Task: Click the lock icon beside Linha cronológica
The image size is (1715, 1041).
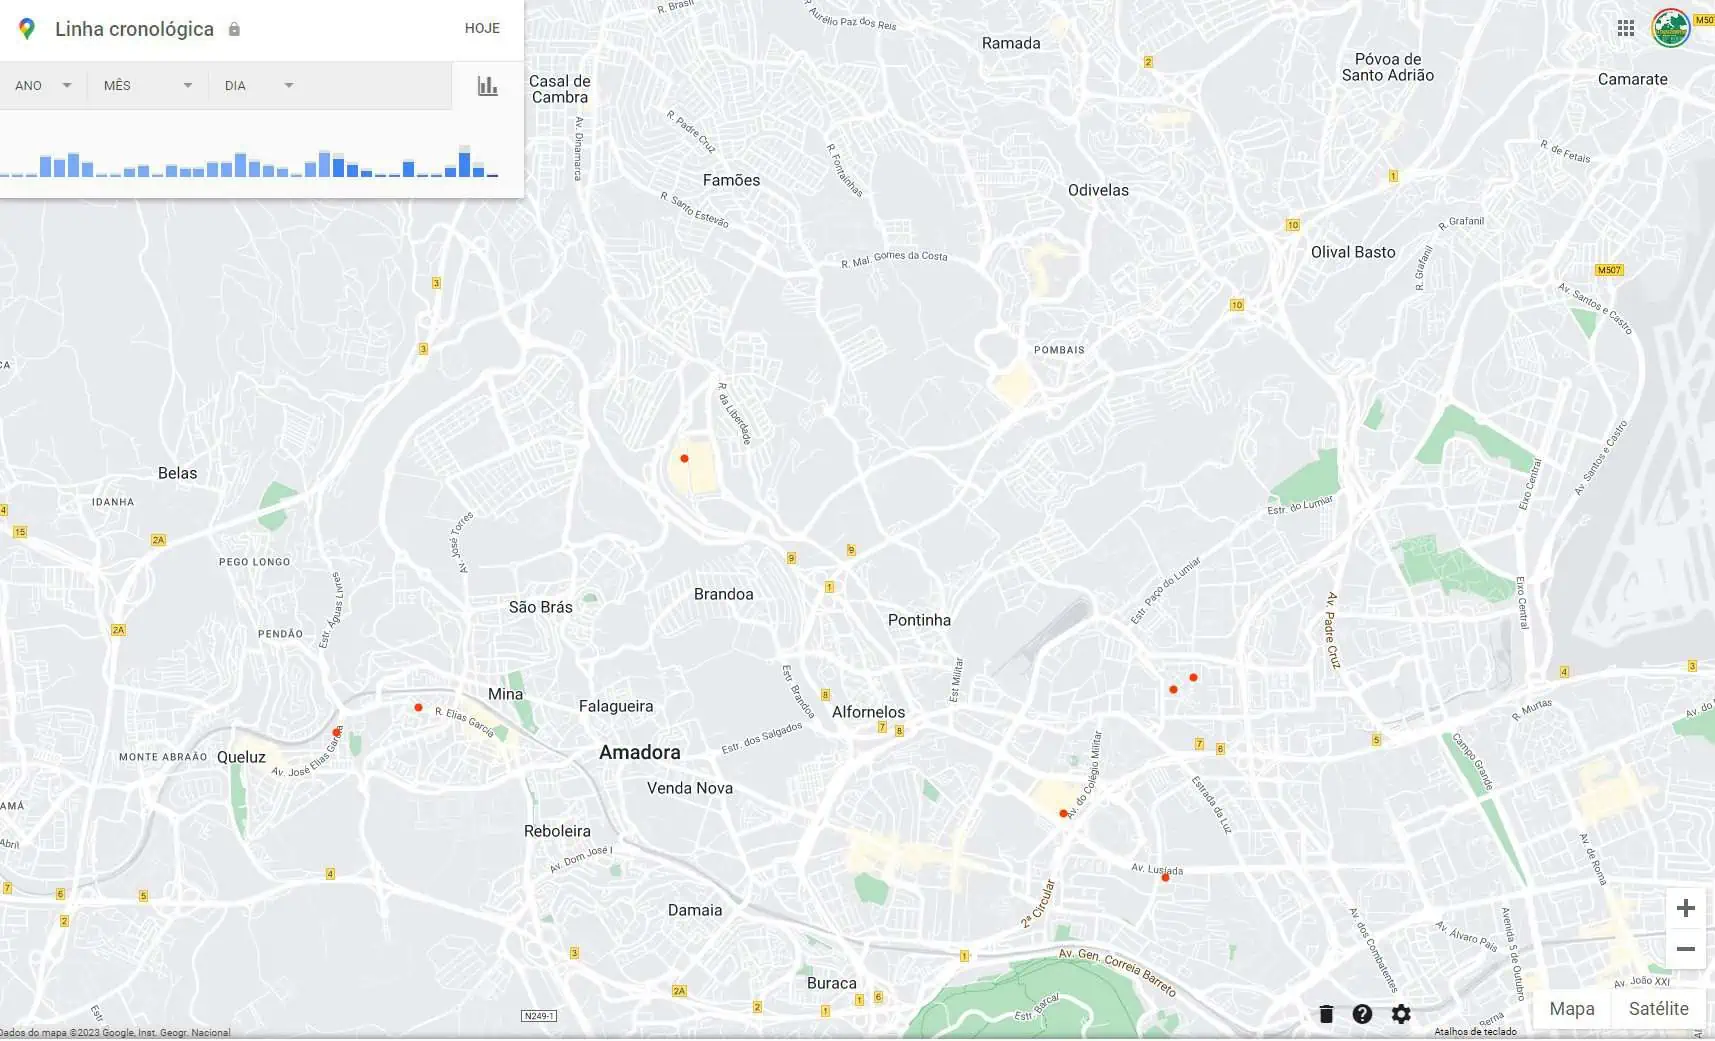Action: pyautogui.click(x=234, y=29)
